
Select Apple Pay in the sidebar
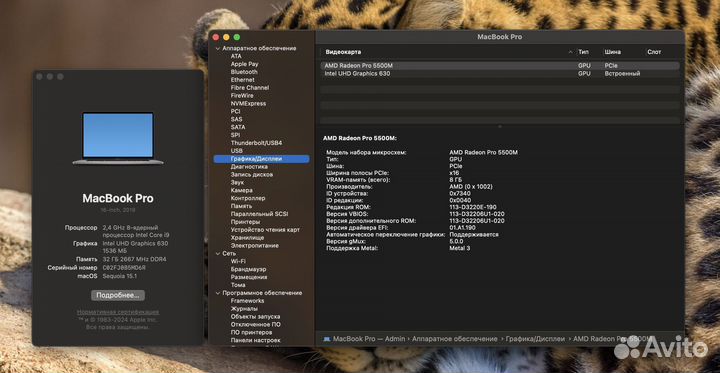(244, 64)
